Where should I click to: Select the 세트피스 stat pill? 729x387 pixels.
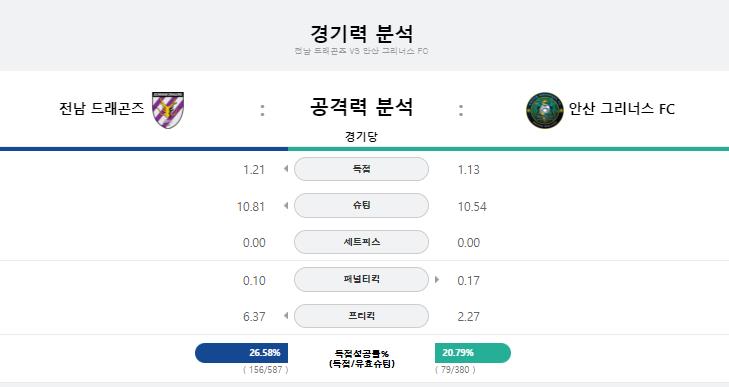click(361, 242)
